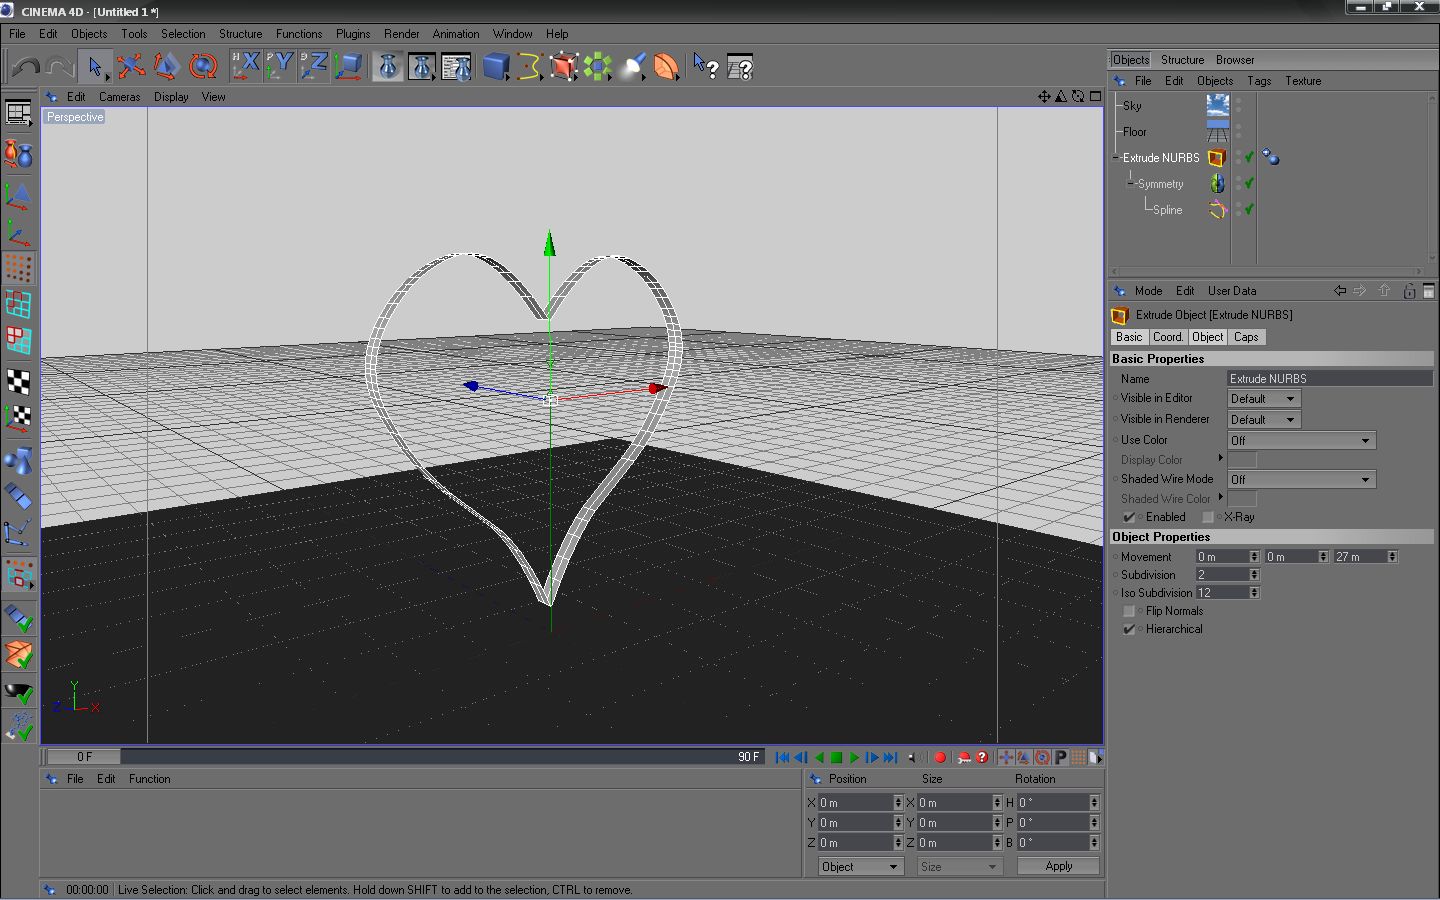
Task: Expand the Display Color disclosure arrow
Action: pos(1220,458)
